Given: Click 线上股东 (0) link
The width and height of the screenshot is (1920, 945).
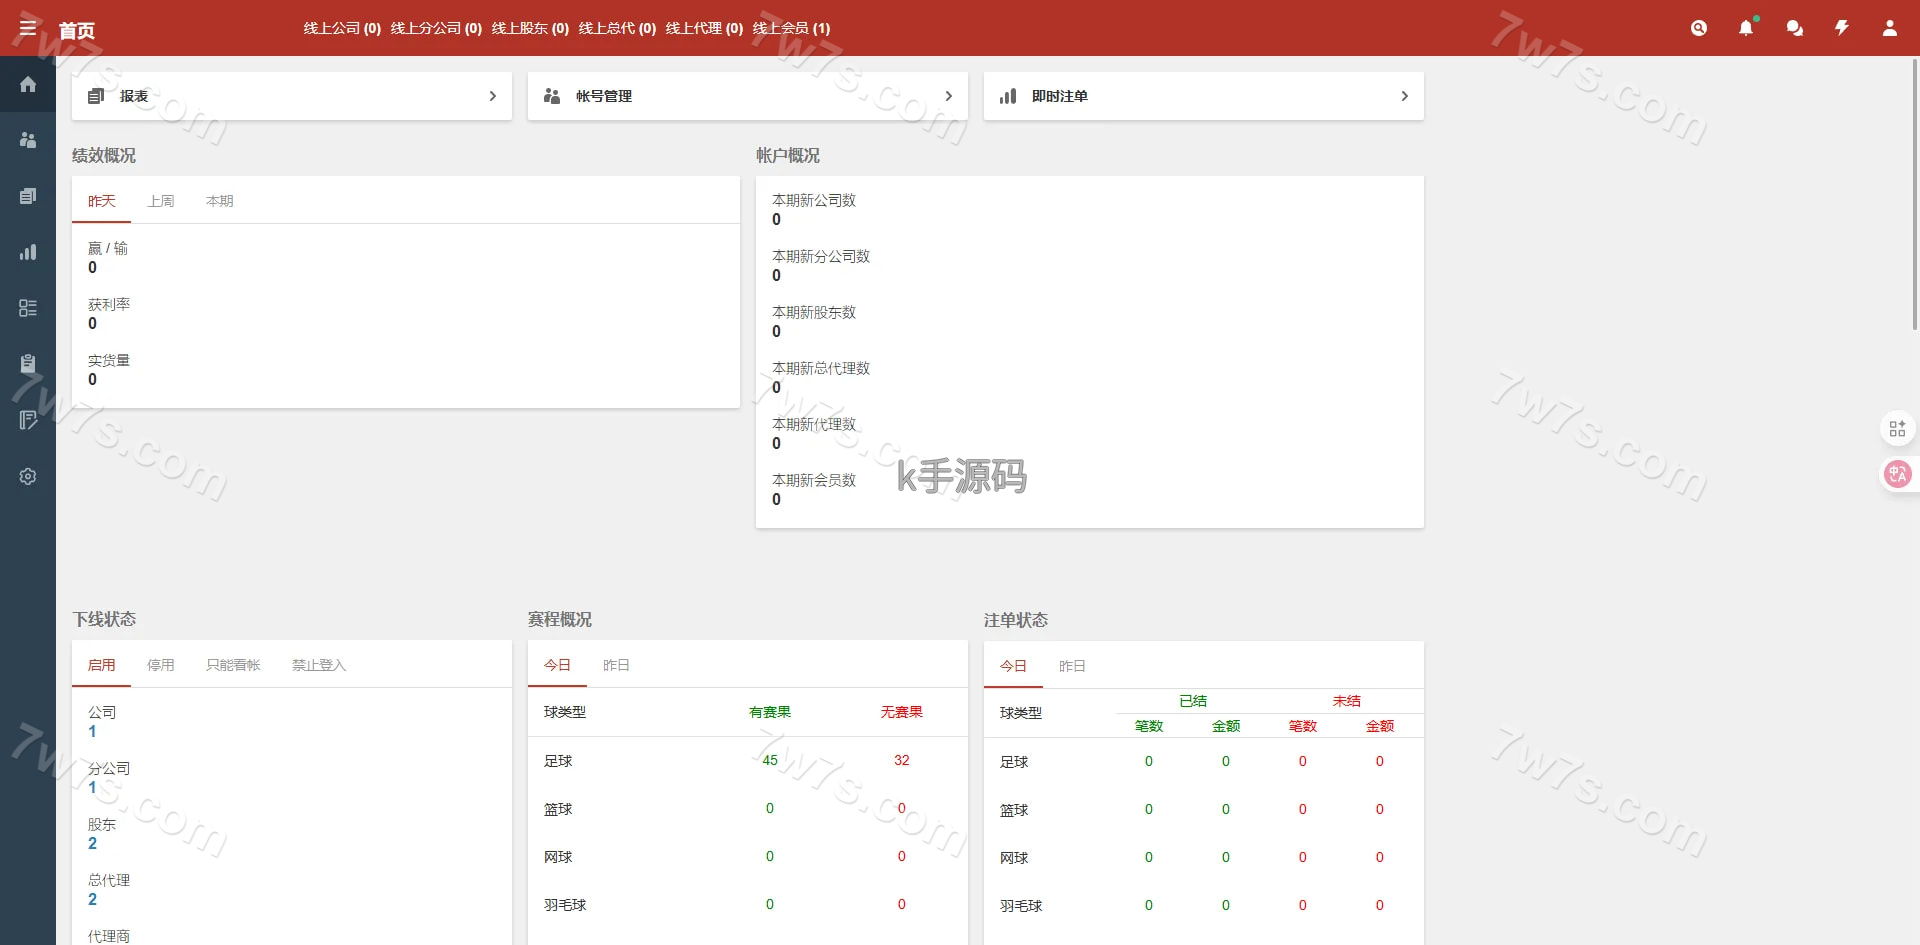Looking at the screenshot, I should pos(530,28).
